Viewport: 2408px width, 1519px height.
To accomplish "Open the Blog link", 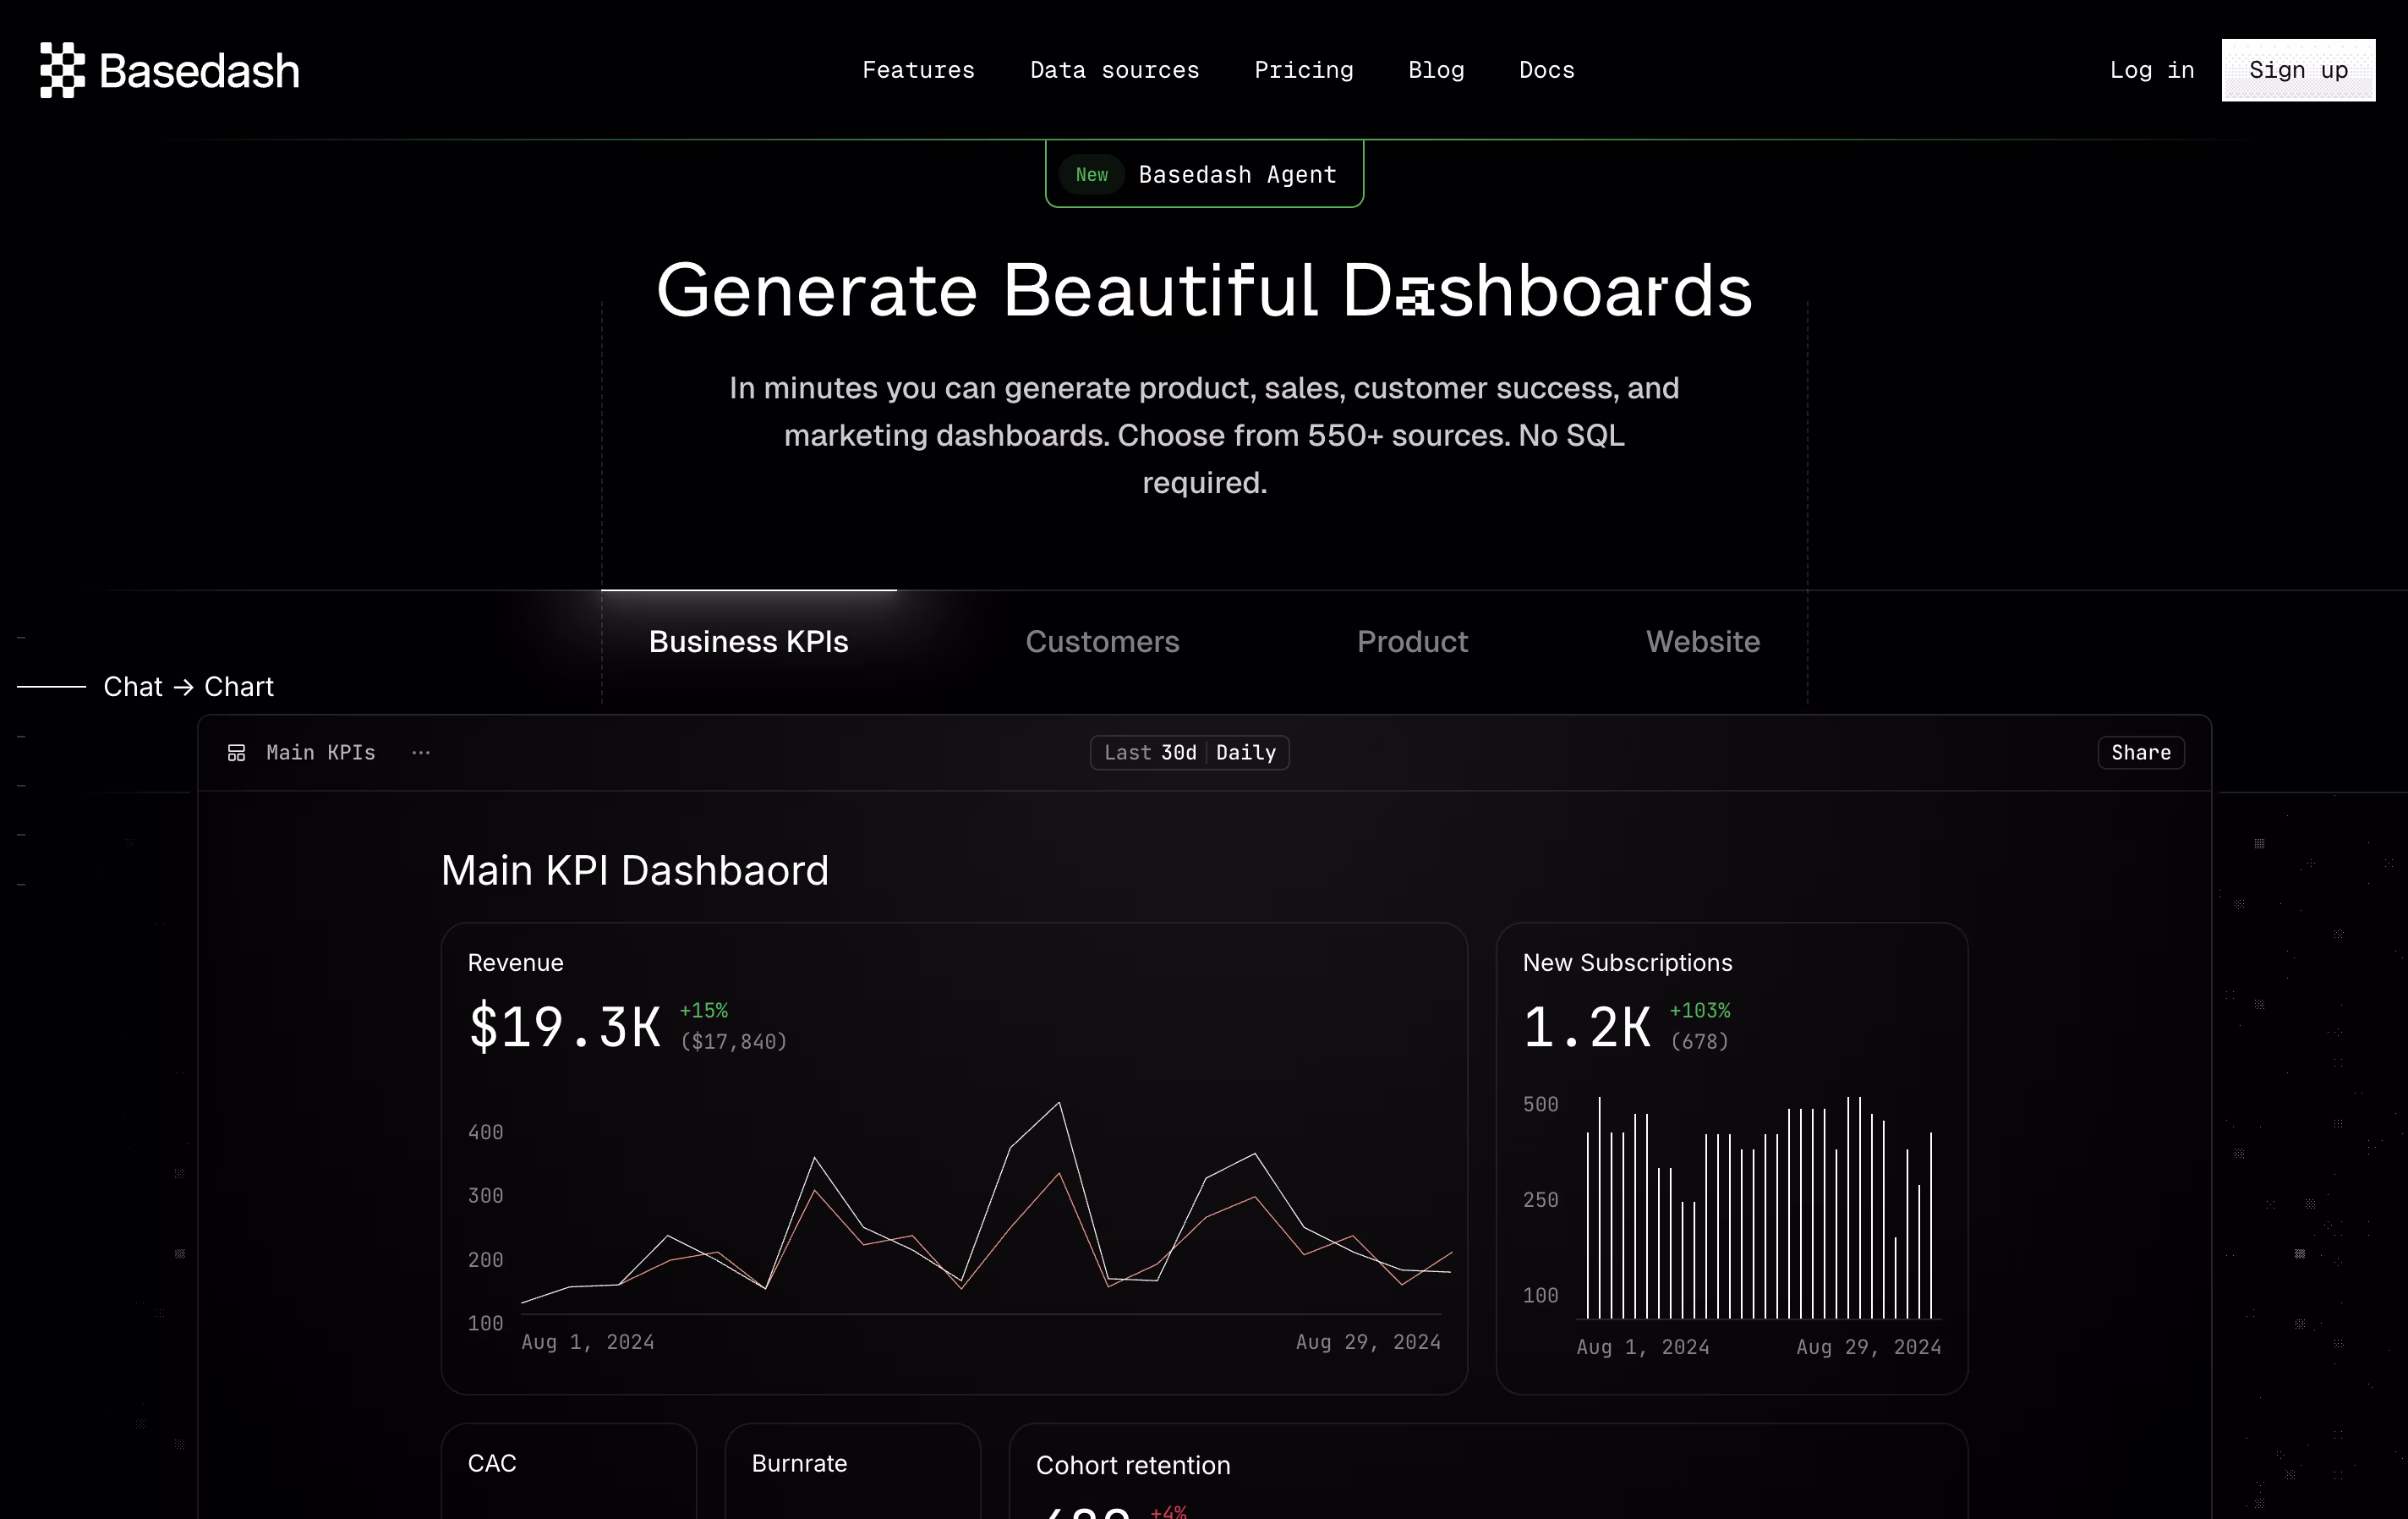I will 1436,70.
